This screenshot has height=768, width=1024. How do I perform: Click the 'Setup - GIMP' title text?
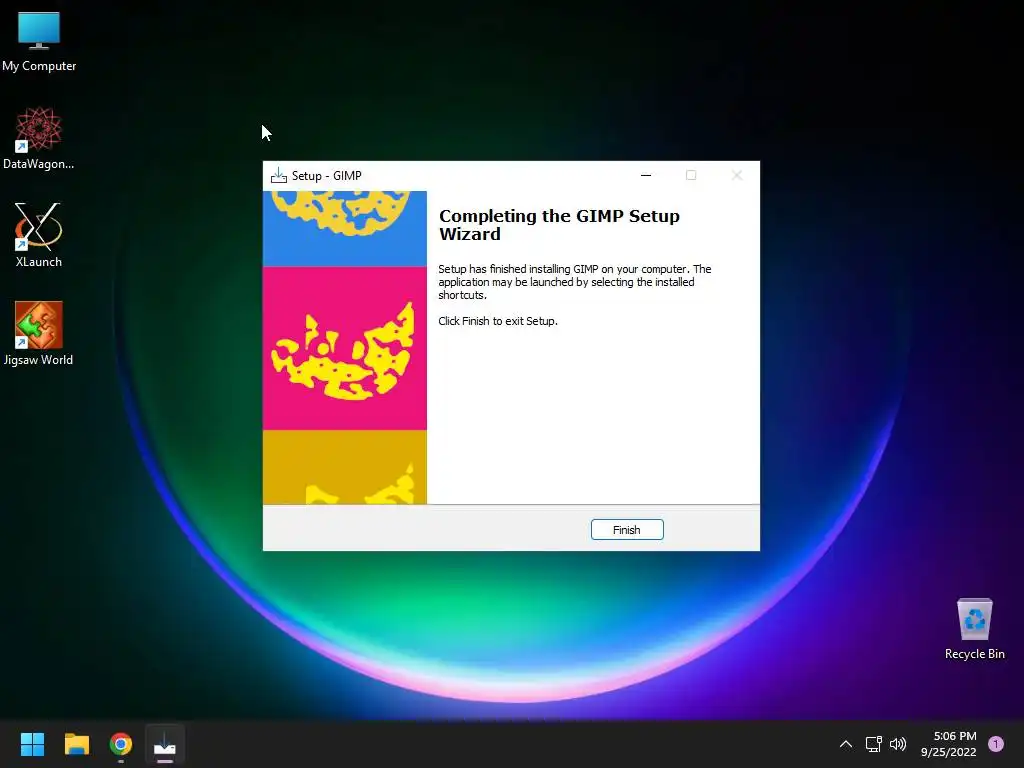pos(327,176)
